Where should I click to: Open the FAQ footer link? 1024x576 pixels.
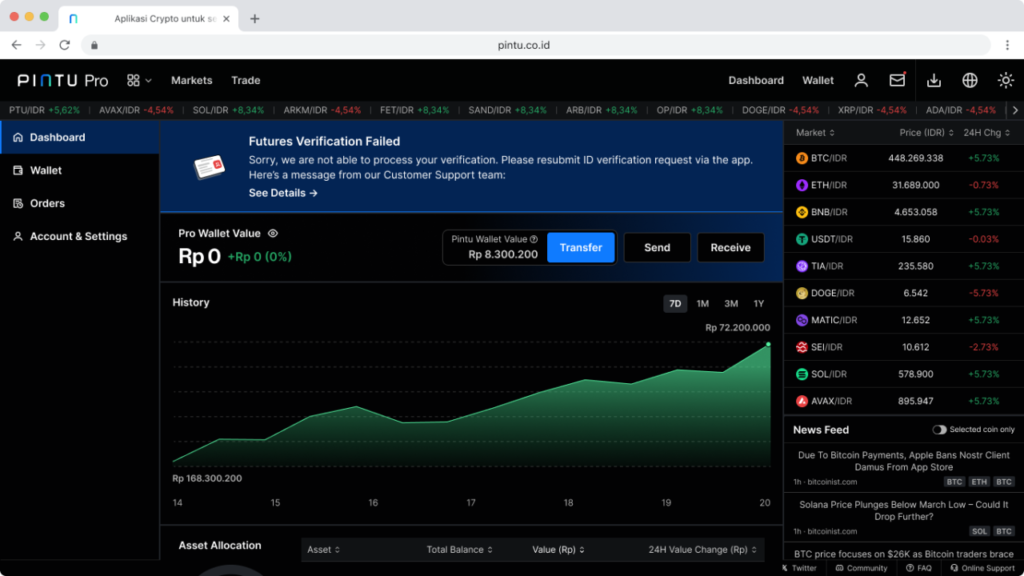click(919, 568)
